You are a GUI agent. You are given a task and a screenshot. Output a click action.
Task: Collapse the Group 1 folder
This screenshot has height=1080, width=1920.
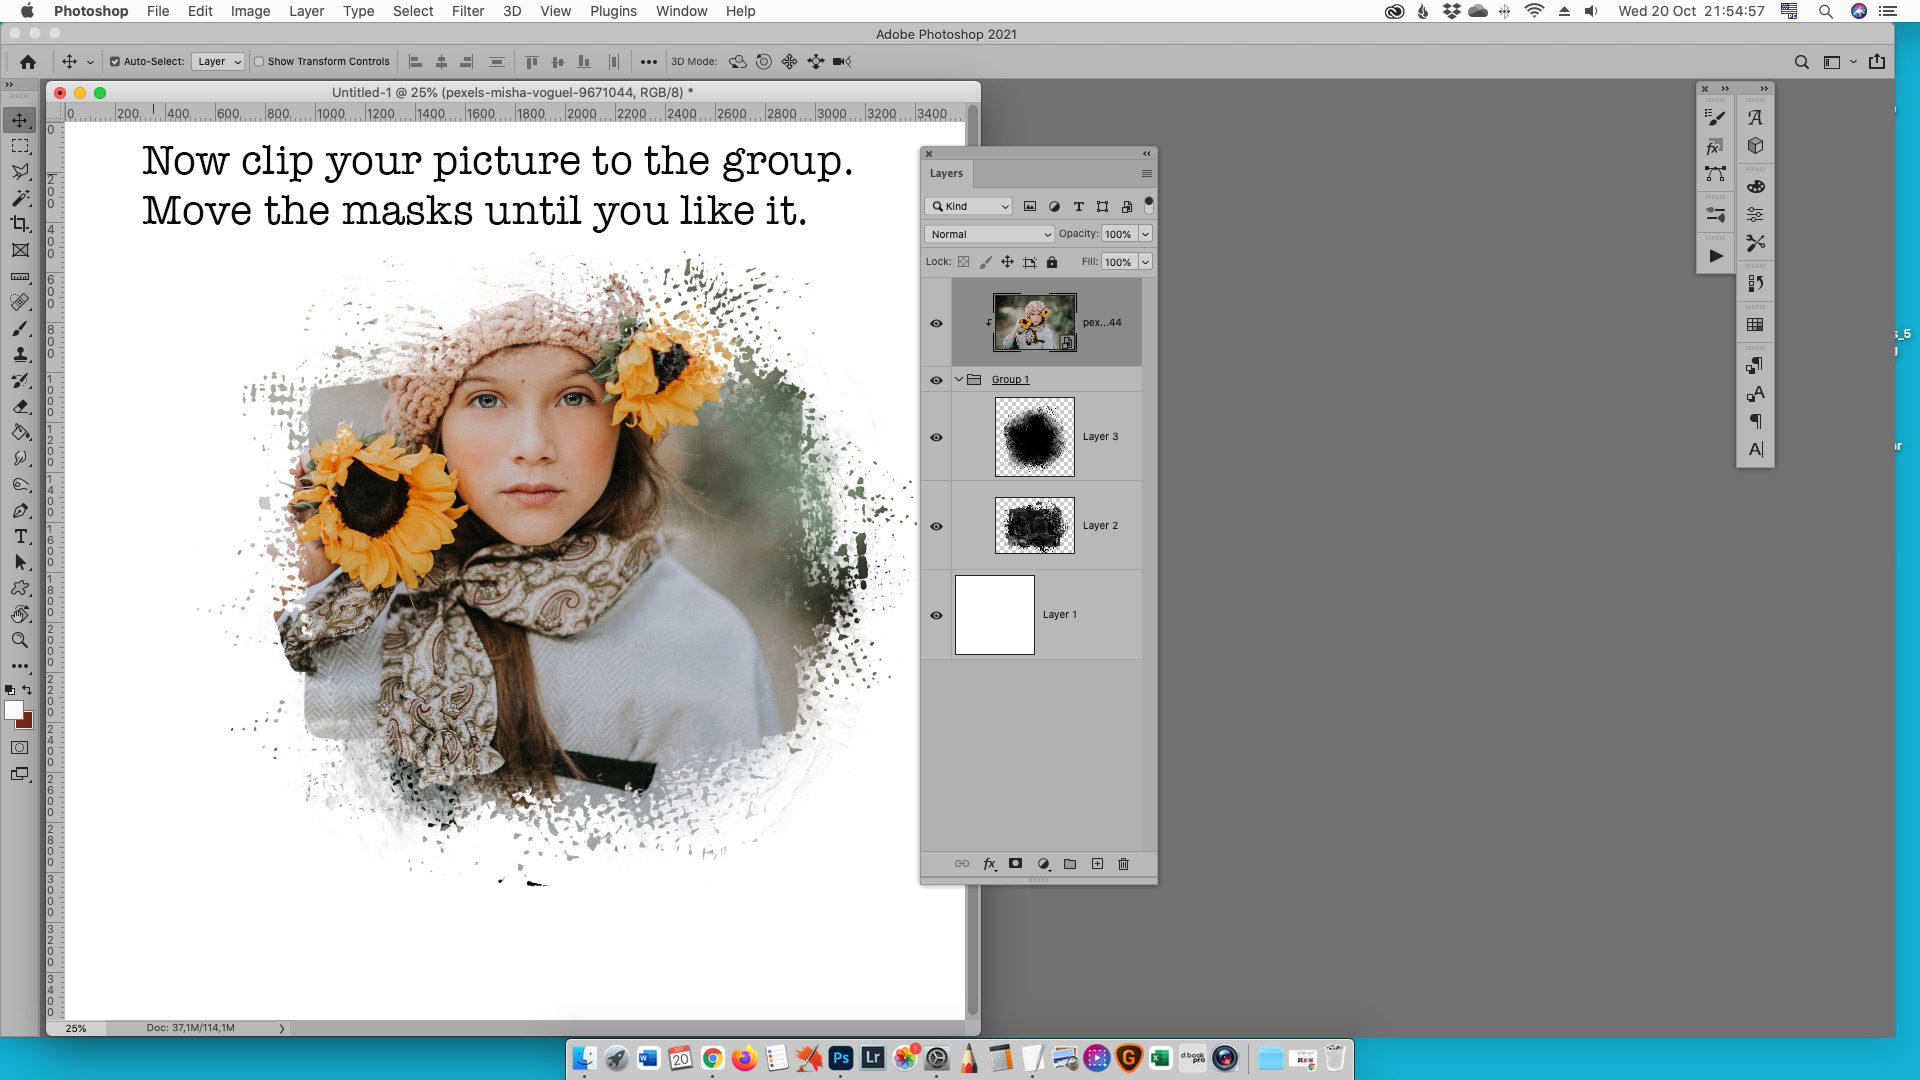959,380
